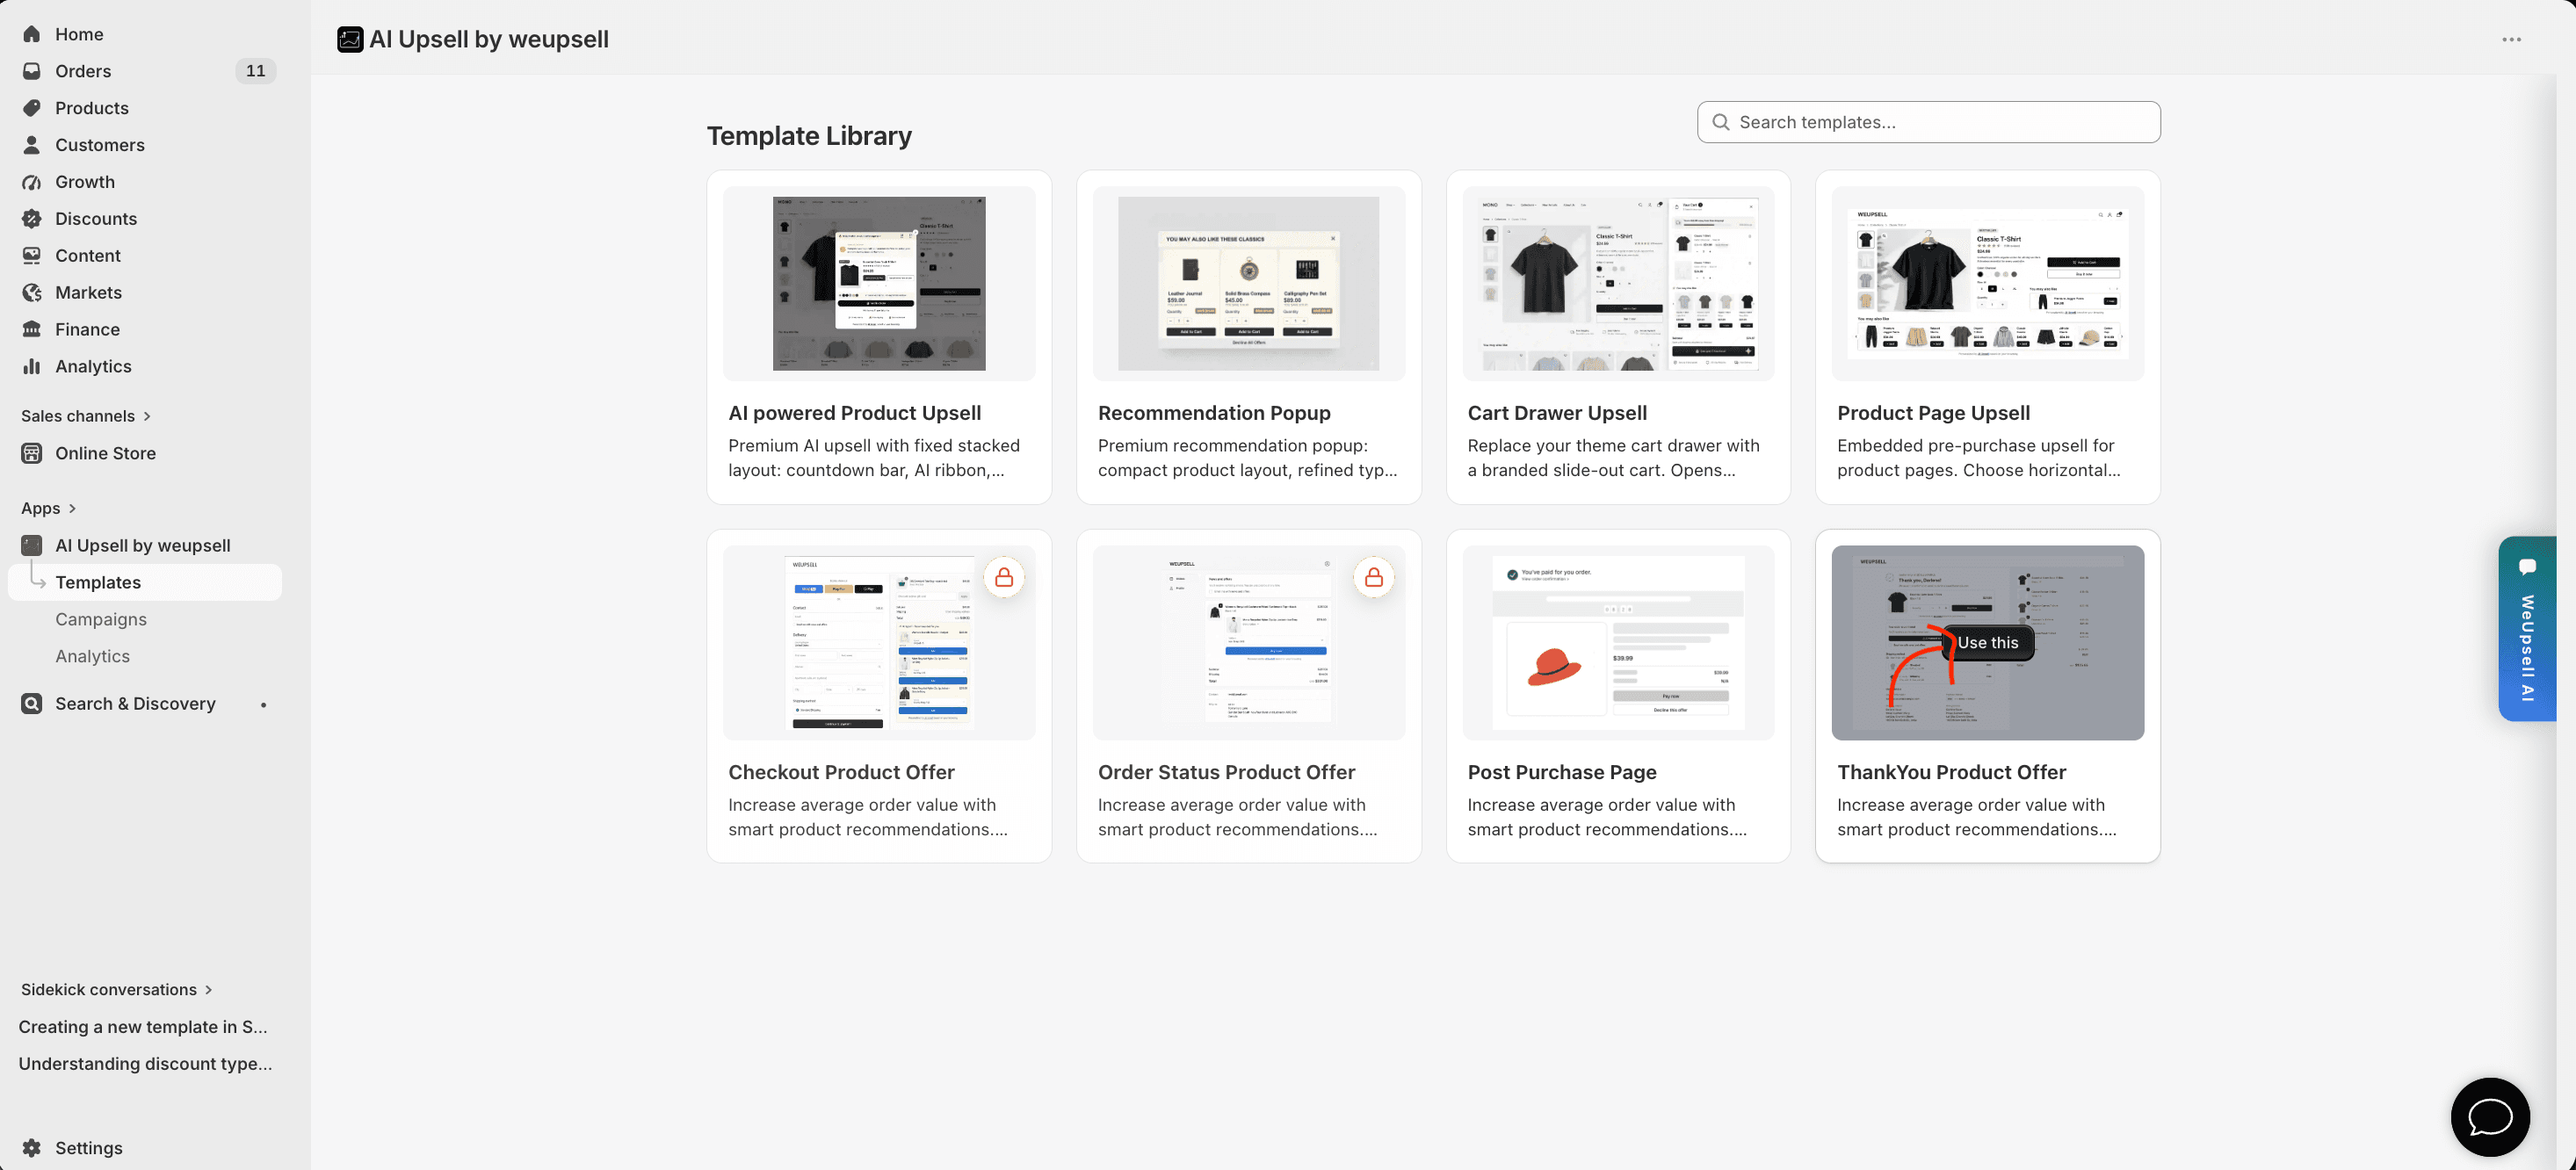Viewport: 2576px width, 1170px height.
Task: Click the Discounts badge icon
Action: tap(32, 219)
